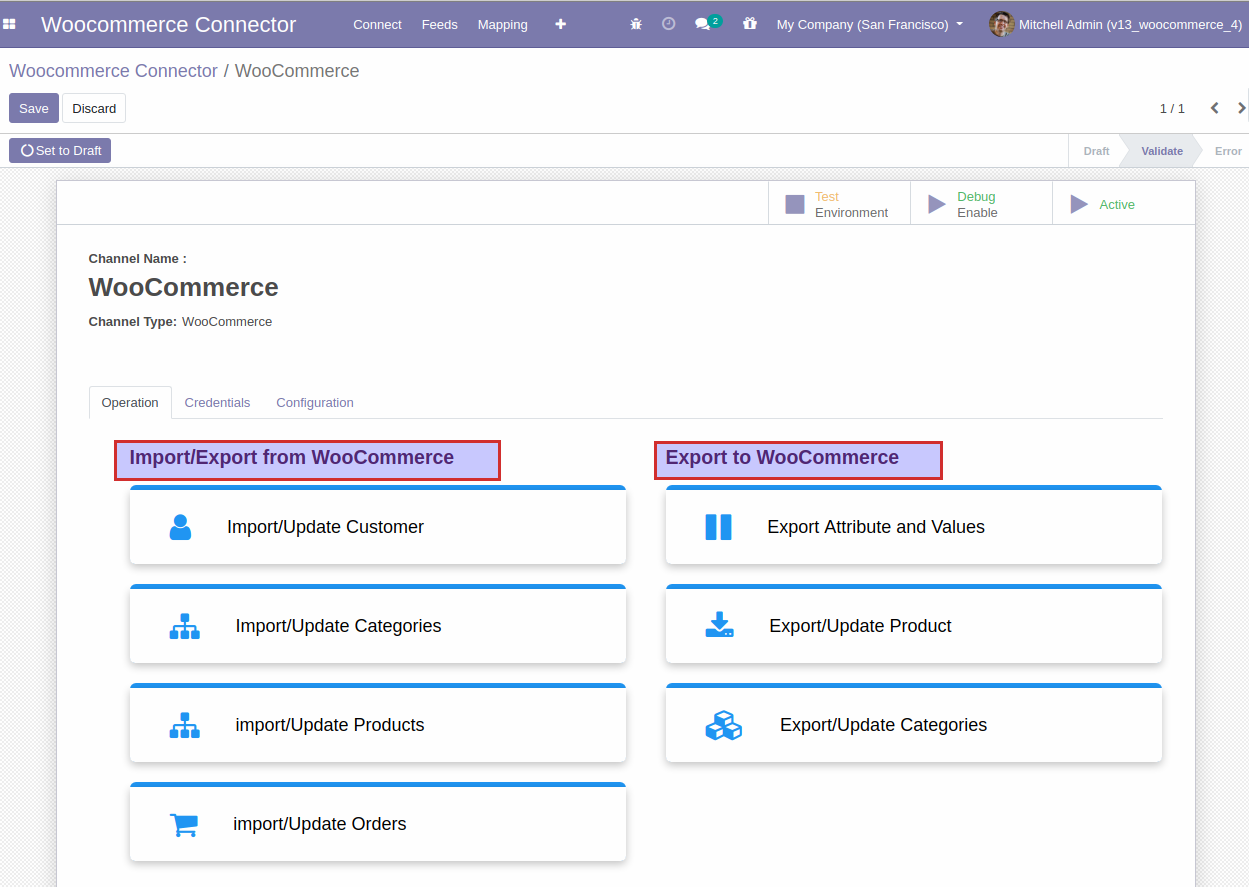Toggle the Active status button

coord(1123,204)
